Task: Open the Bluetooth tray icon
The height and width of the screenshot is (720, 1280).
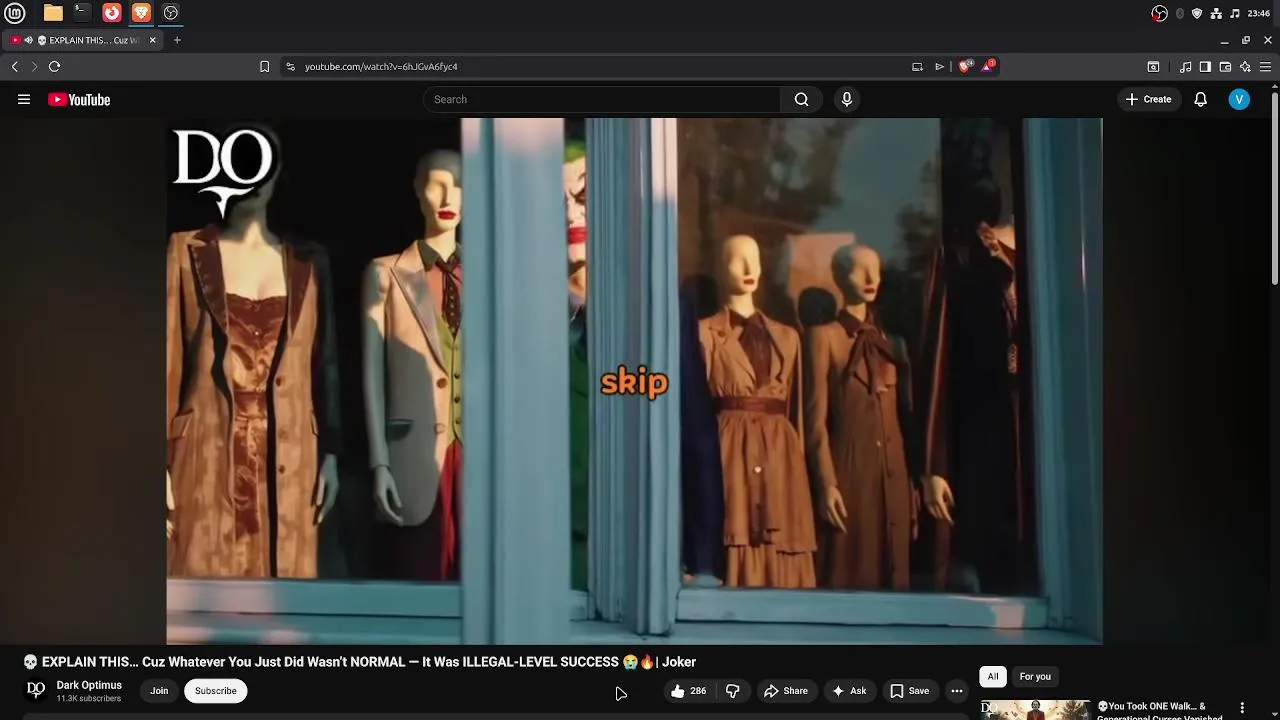Action: pyautogui.click(x=1180, y=13)
